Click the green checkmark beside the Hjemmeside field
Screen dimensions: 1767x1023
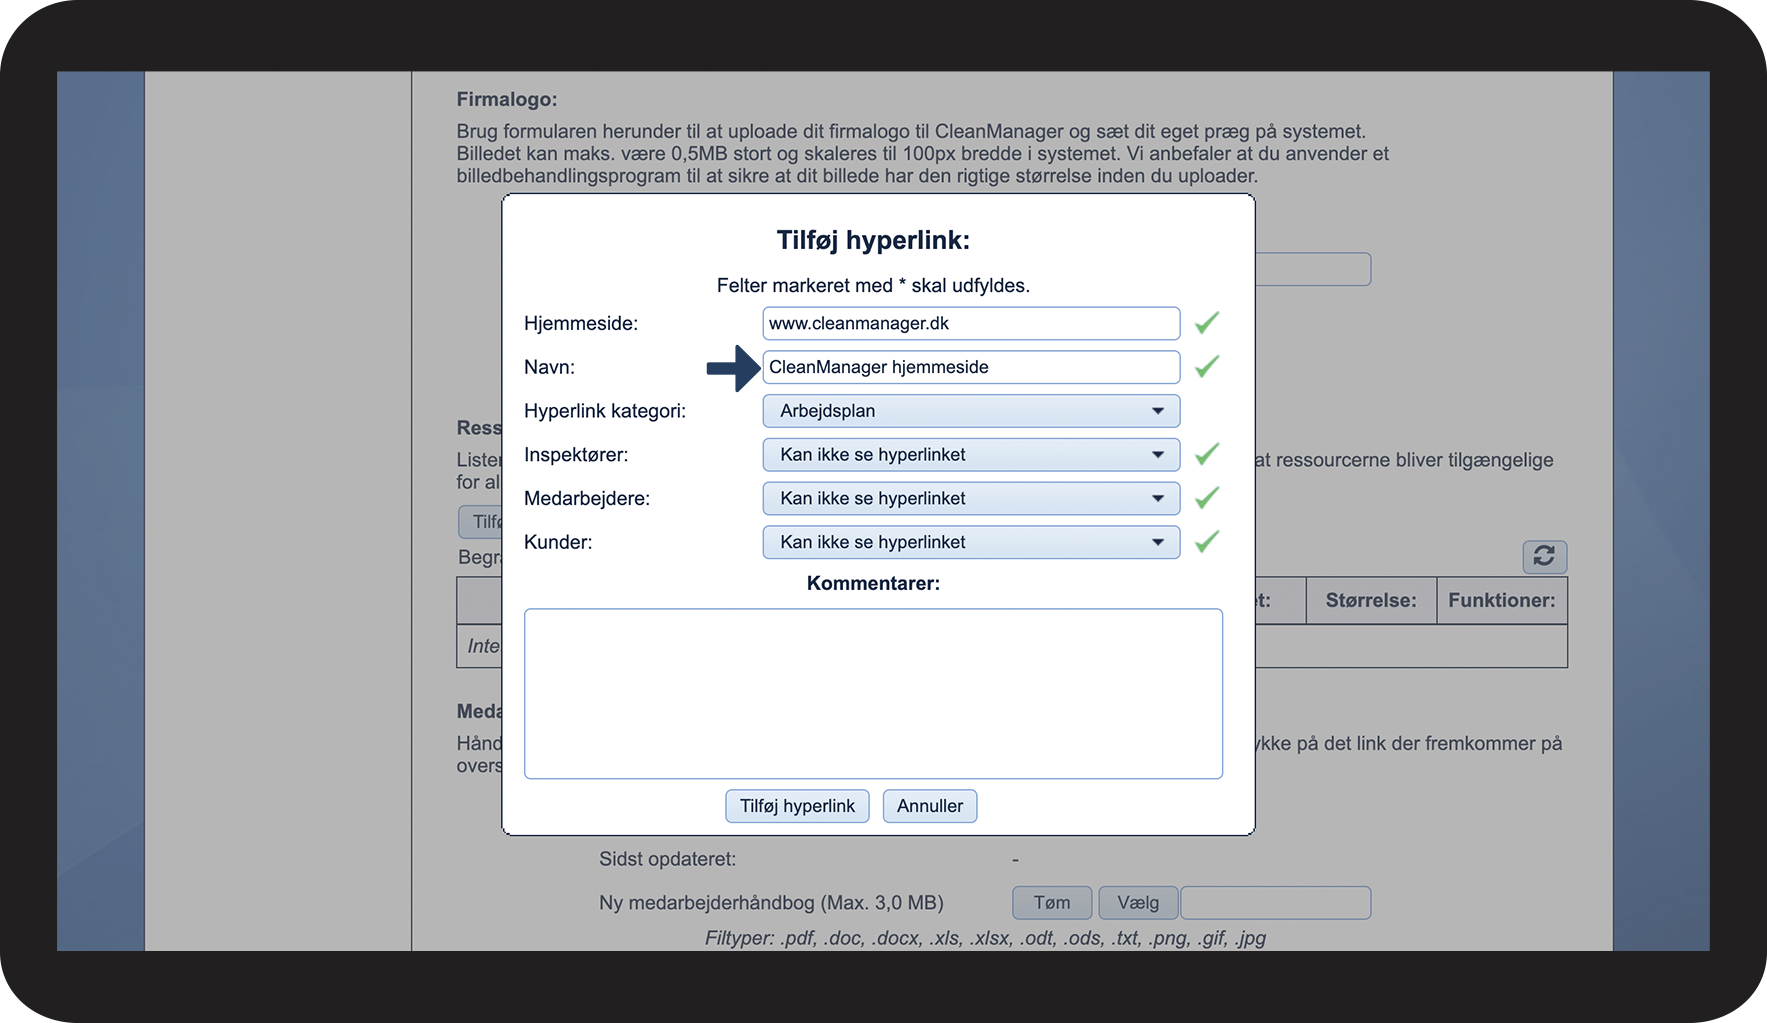(x=1207, y=322)
